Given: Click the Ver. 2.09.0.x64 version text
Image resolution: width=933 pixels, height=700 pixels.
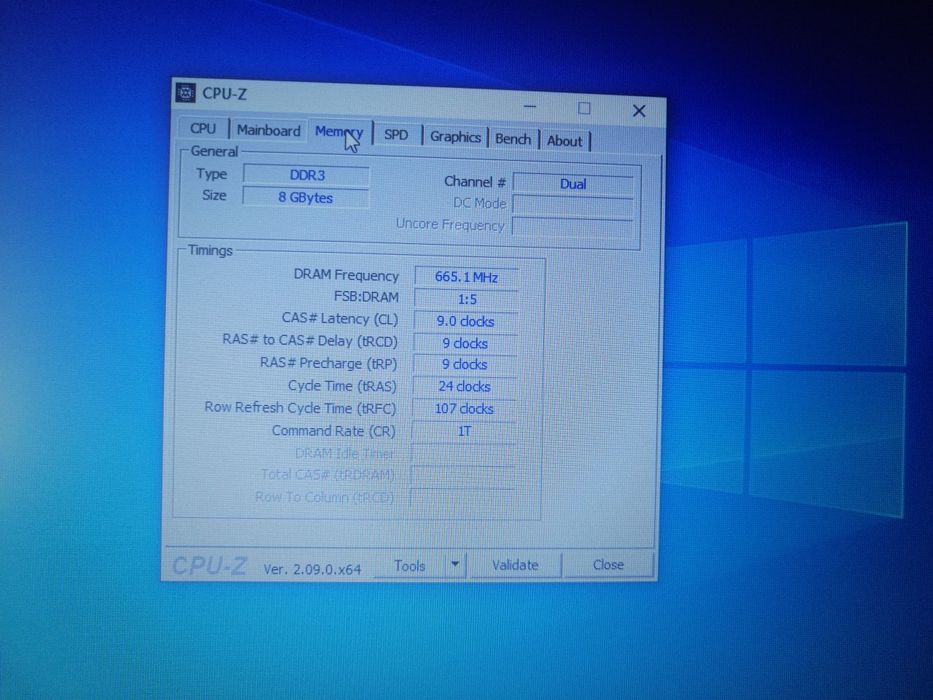Looking at the screenshot, I should pyautogui.click(x=312, y=570).
